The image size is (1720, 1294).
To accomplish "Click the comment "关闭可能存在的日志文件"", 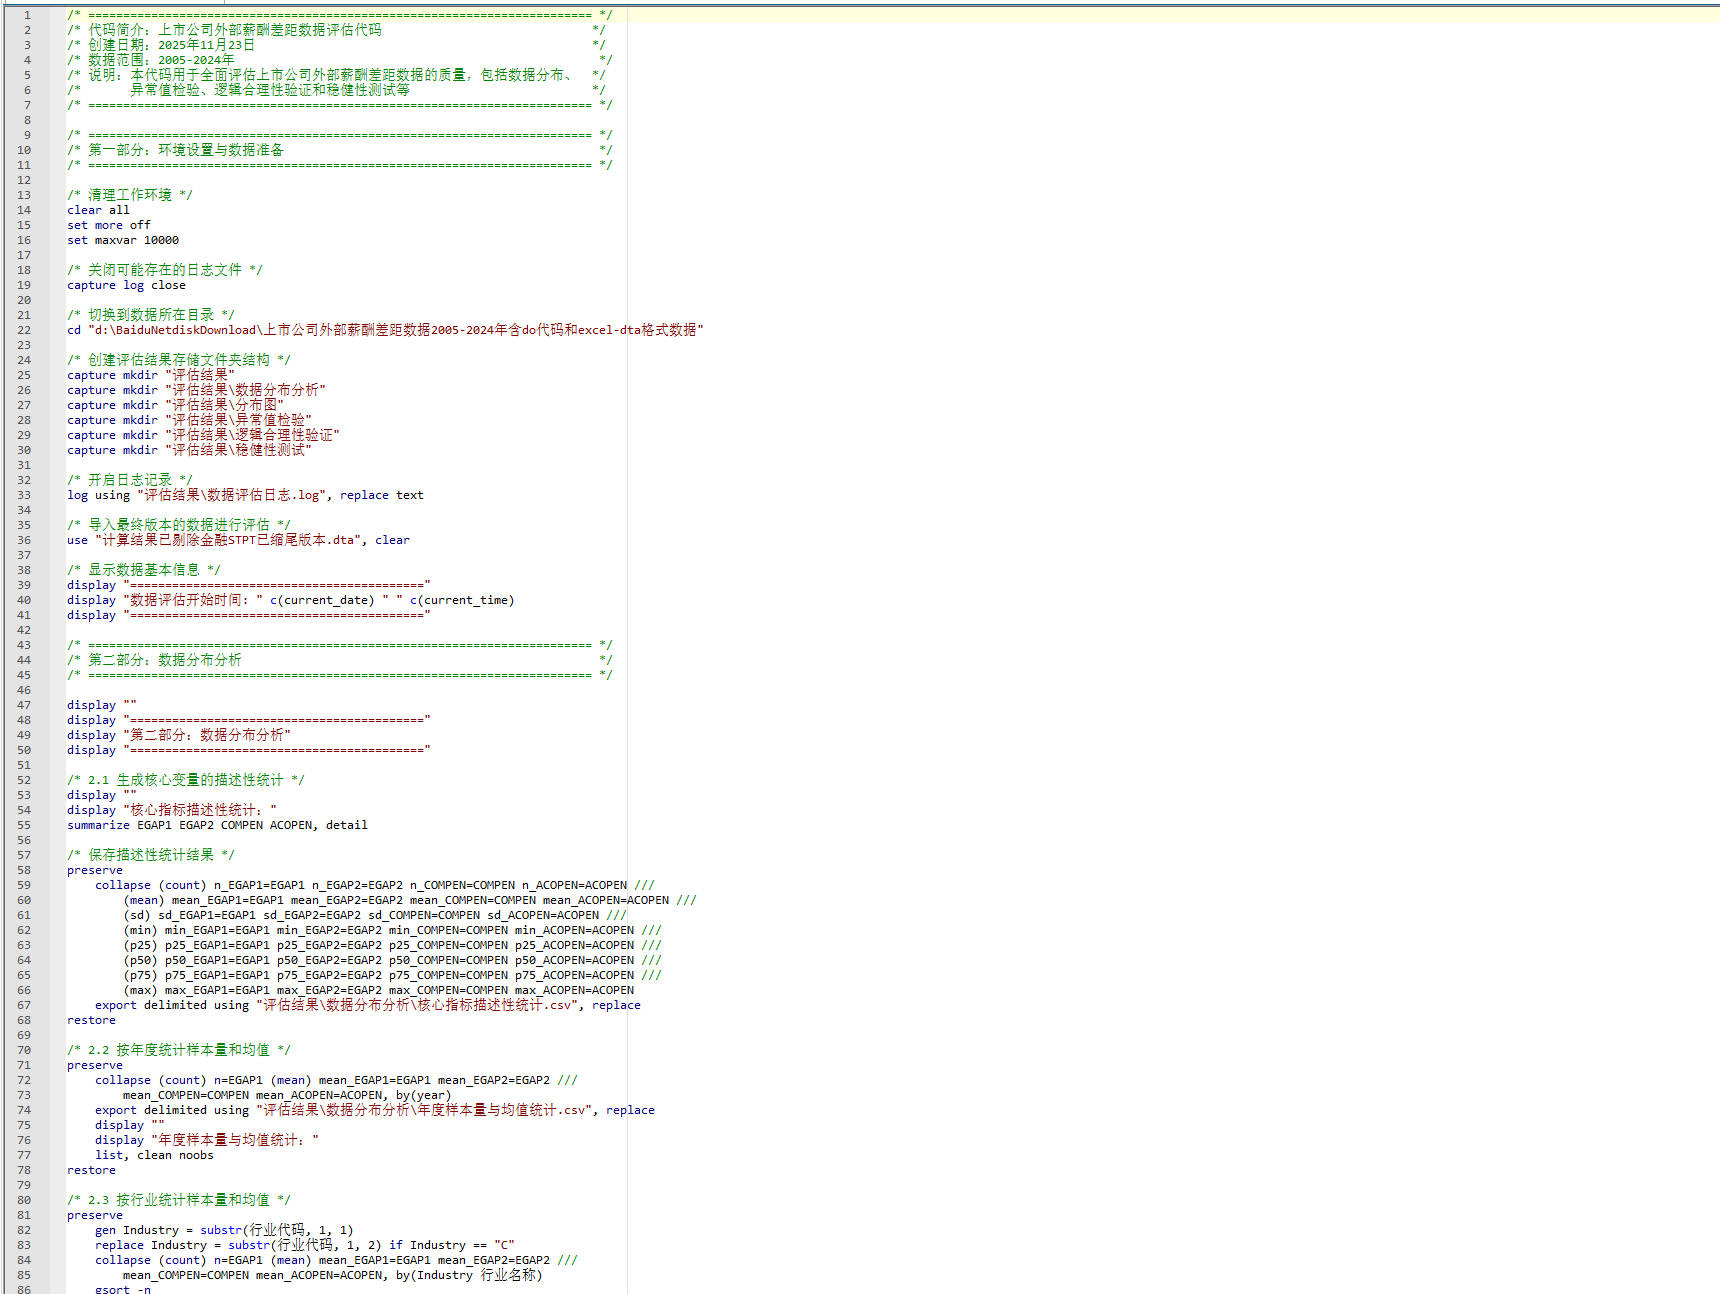I will click(165, 270).
